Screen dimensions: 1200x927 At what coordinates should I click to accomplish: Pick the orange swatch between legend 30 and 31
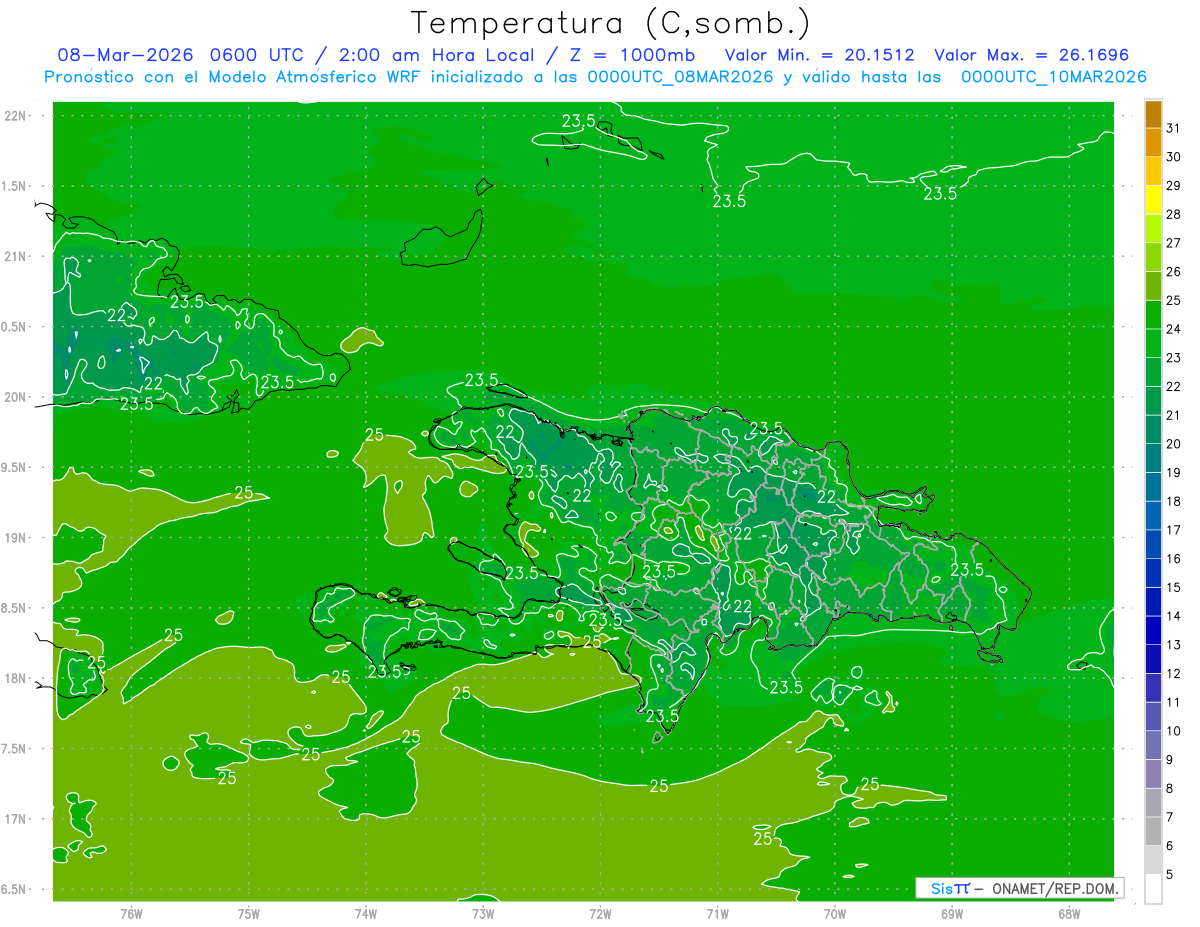tap(1153, 143)
